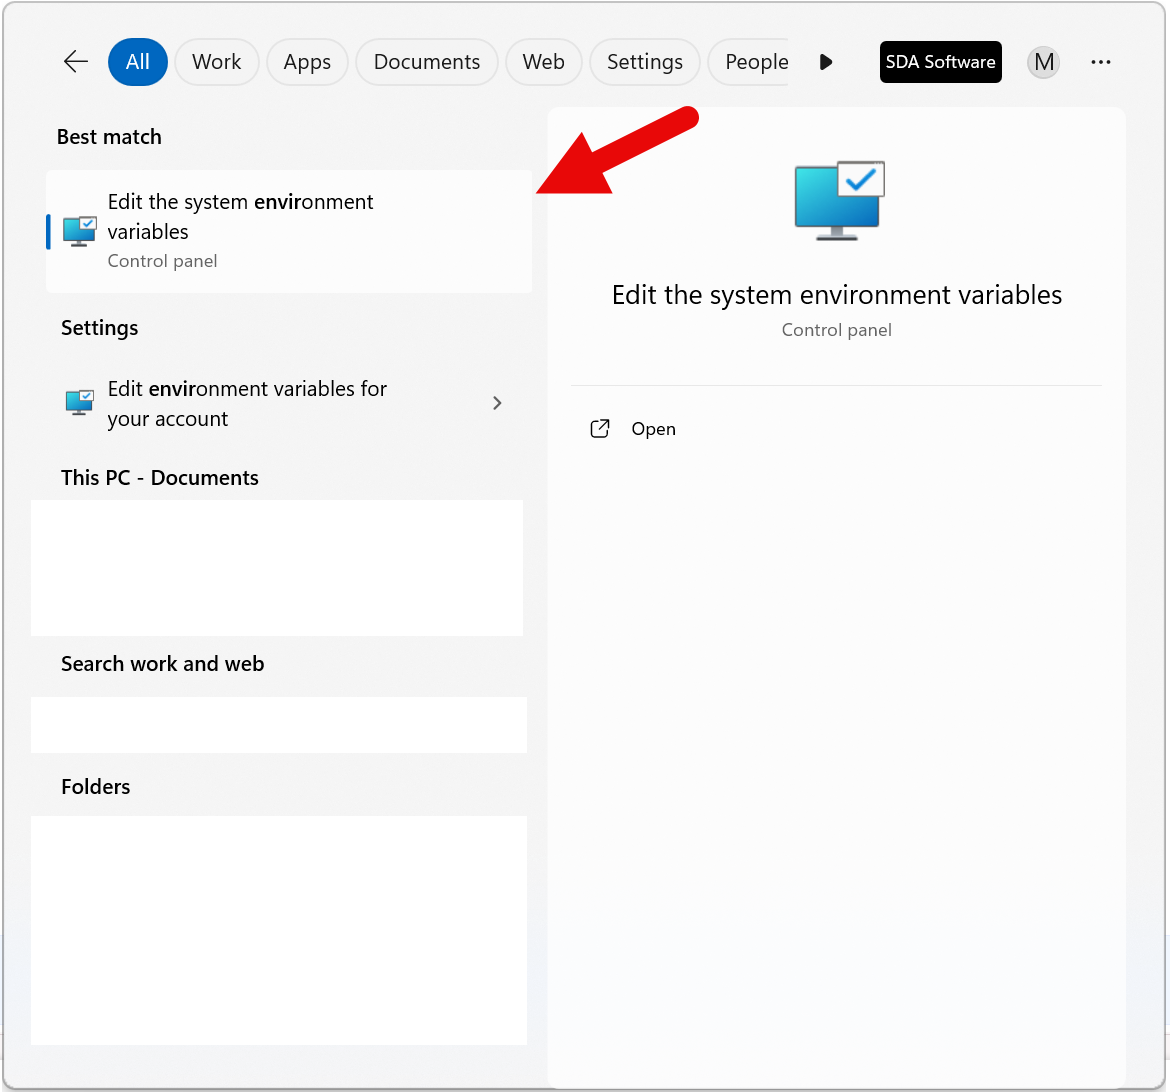The width and height of the screenshot is (1170, 1092).
Task: Open Edit environment variables for your account
Action: [x=247, y=403]
